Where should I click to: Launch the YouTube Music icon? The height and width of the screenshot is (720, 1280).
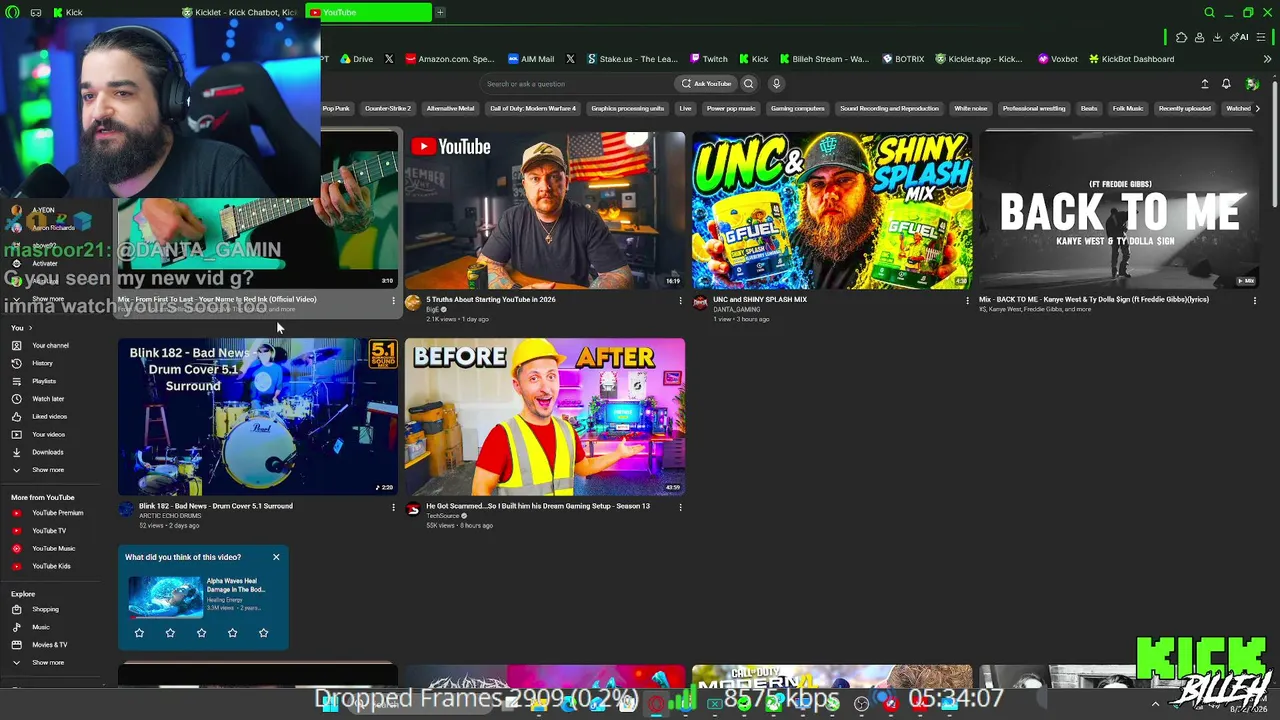(x=16, y=549)
